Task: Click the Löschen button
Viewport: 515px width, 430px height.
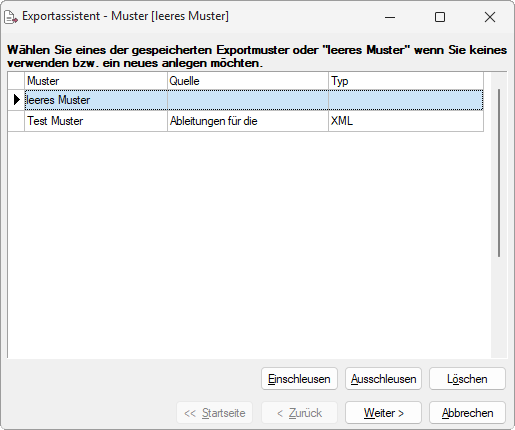Action: tap(467, 379)
